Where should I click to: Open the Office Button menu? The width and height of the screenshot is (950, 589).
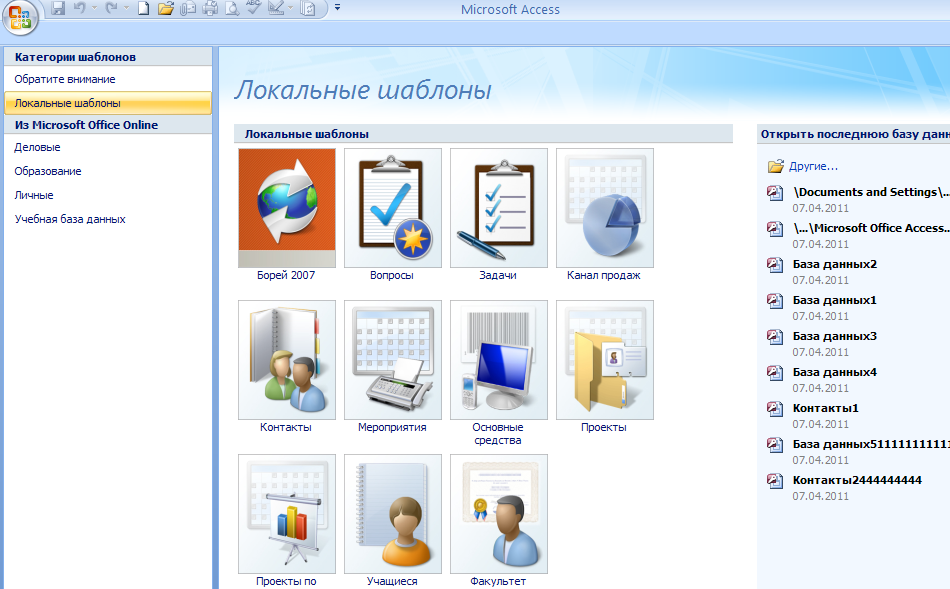pos(20,17)
